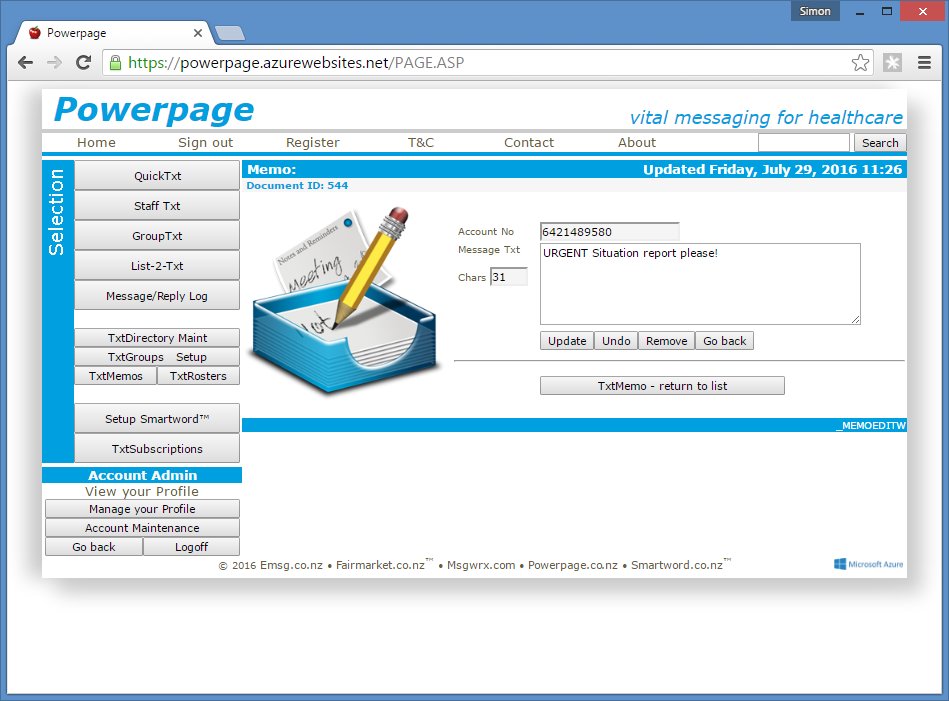
Task: Open the Sign out menu item
Action: click(x=205, y=143)
